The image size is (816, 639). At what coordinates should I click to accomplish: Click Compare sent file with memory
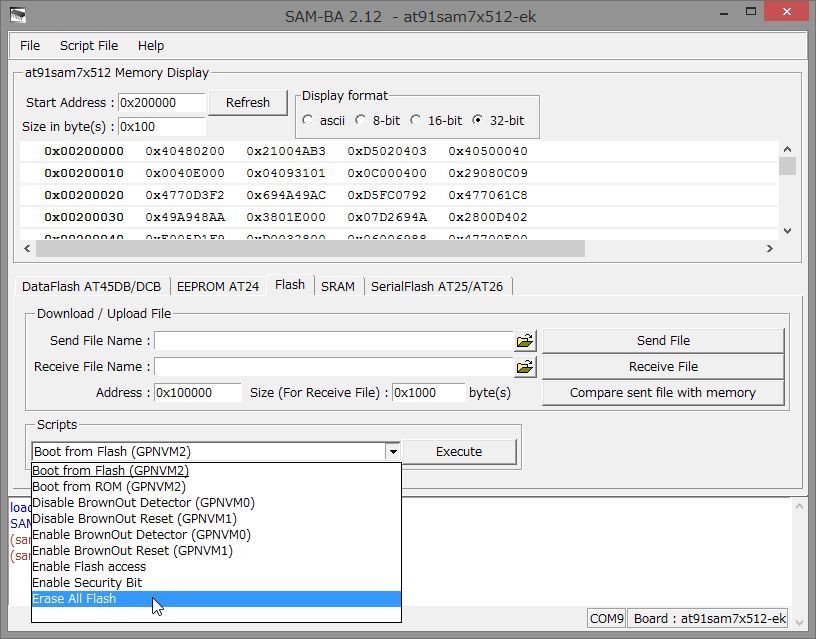click(x=663, y=393)
